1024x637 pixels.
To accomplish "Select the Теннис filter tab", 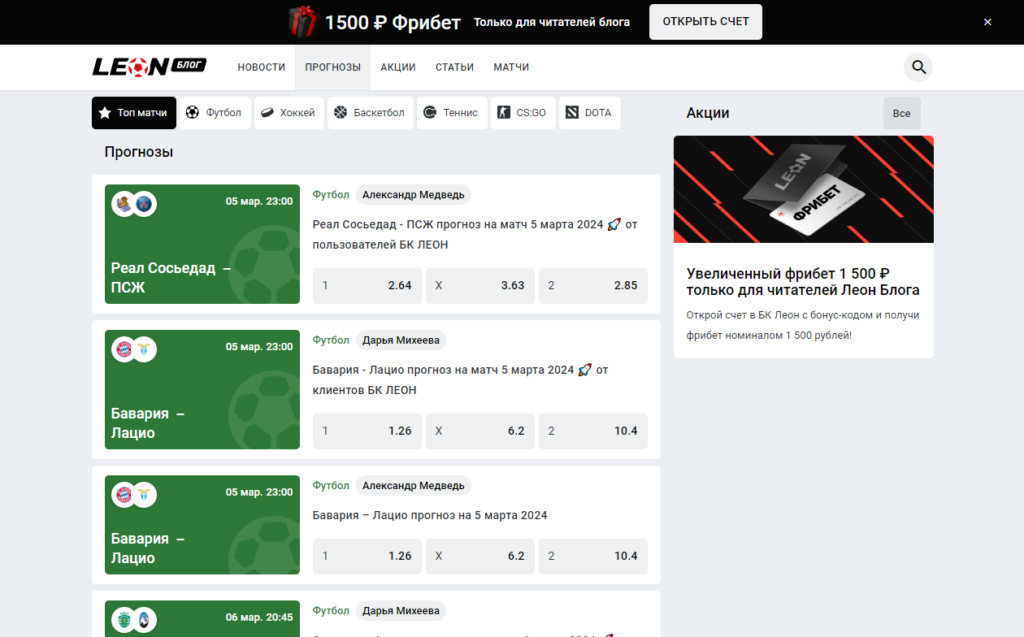I will [452, 112].
